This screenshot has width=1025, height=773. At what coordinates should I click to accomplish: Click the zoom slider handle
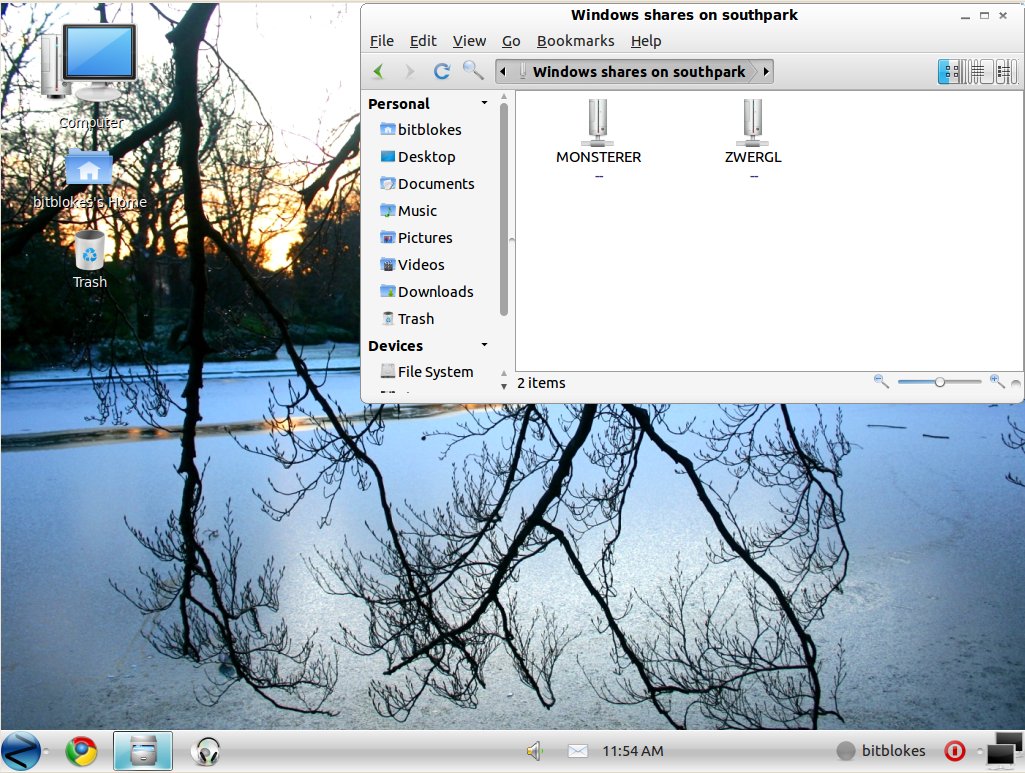pos(939,382)
